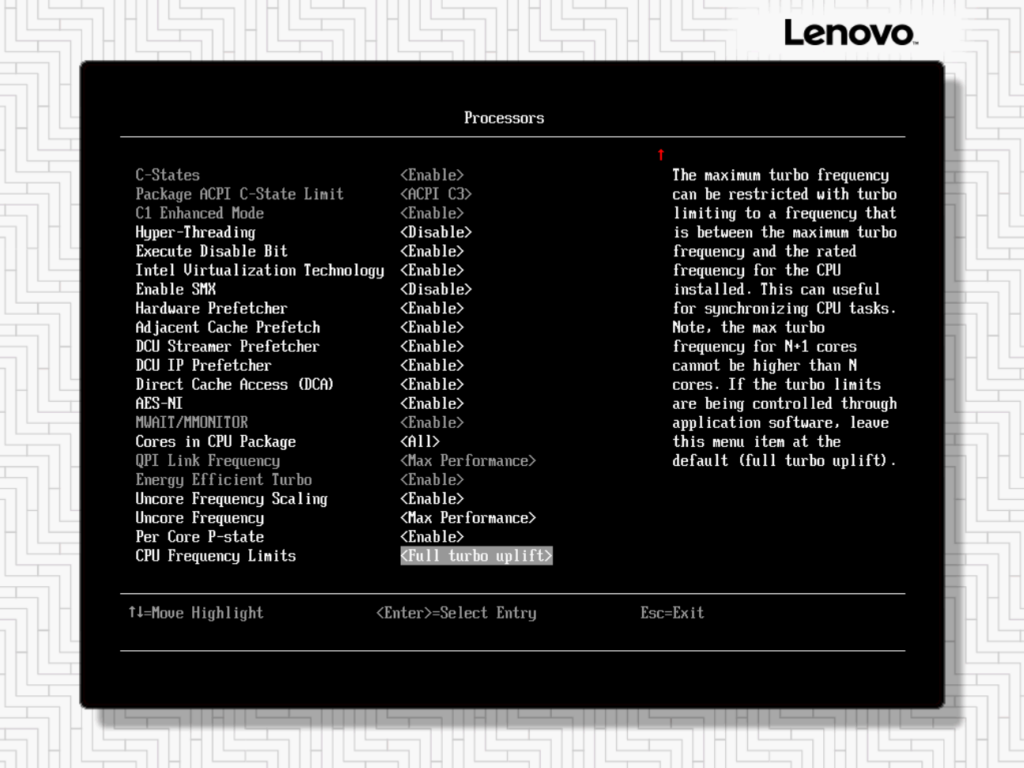Toggle Per Core P-state Enable value

(432, 537)
